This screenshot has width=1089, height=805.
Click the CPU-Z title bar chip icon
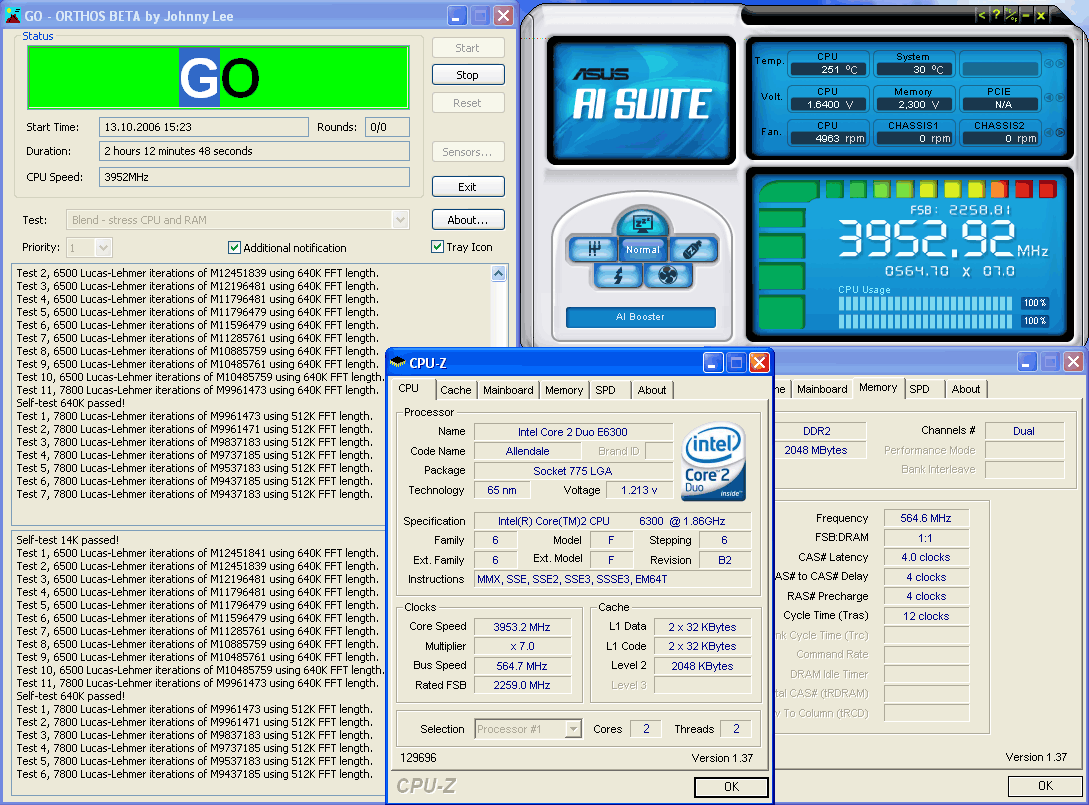pos(397,362)
